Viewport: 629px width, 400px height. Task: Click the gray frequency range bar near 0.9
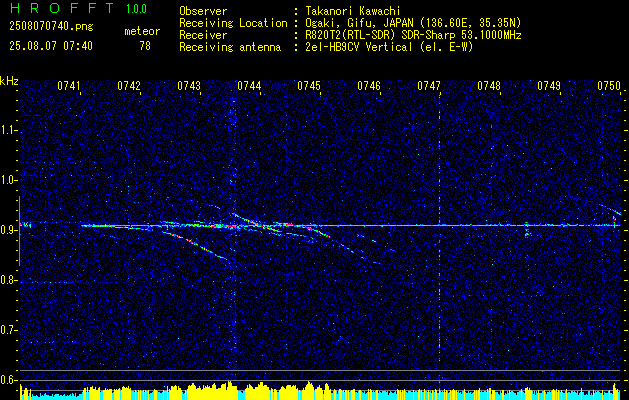(20, 231)
